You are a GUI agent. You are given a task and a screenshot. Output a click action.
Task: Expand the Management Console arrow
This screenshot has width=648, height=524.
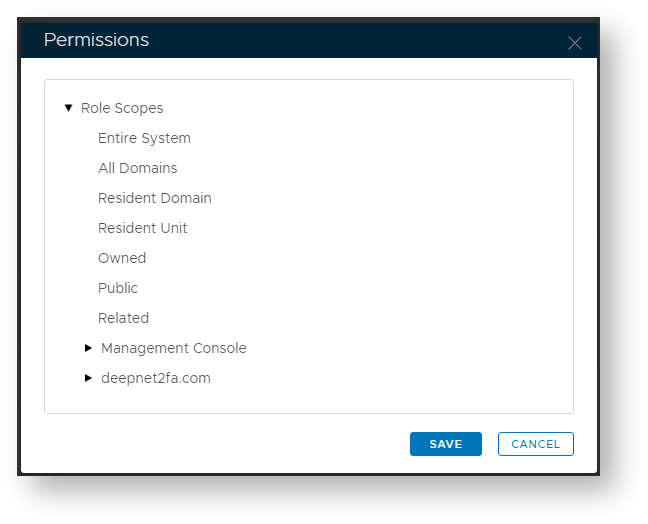click(89, 348)
